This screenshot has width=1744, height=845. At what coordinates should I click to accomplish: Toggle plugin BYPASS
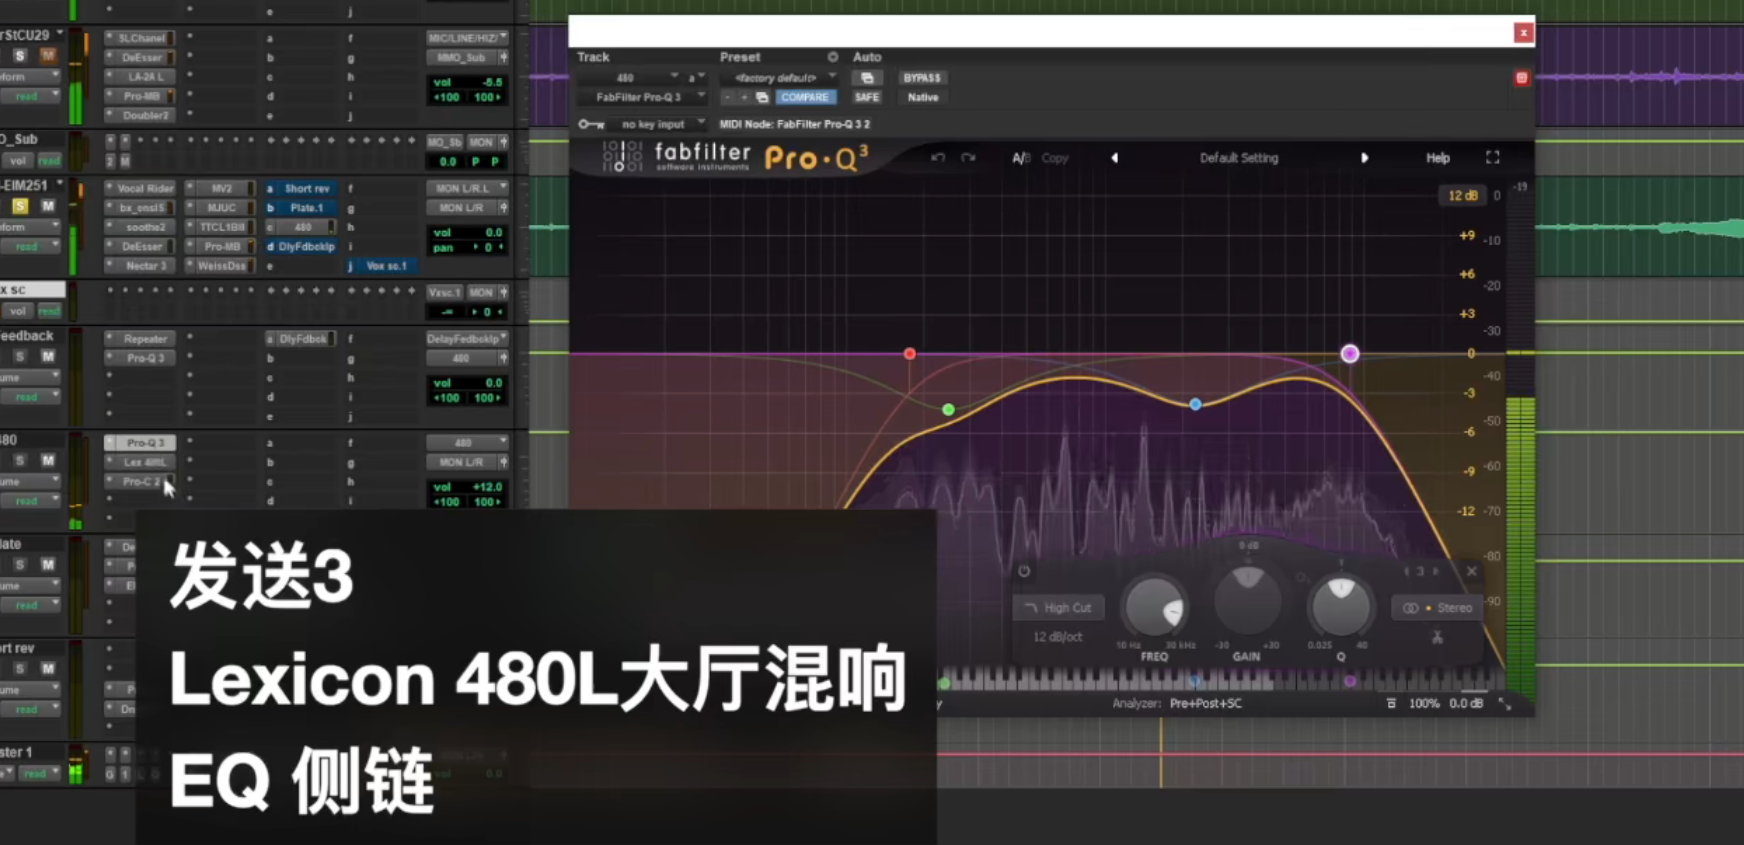(921, 78)
